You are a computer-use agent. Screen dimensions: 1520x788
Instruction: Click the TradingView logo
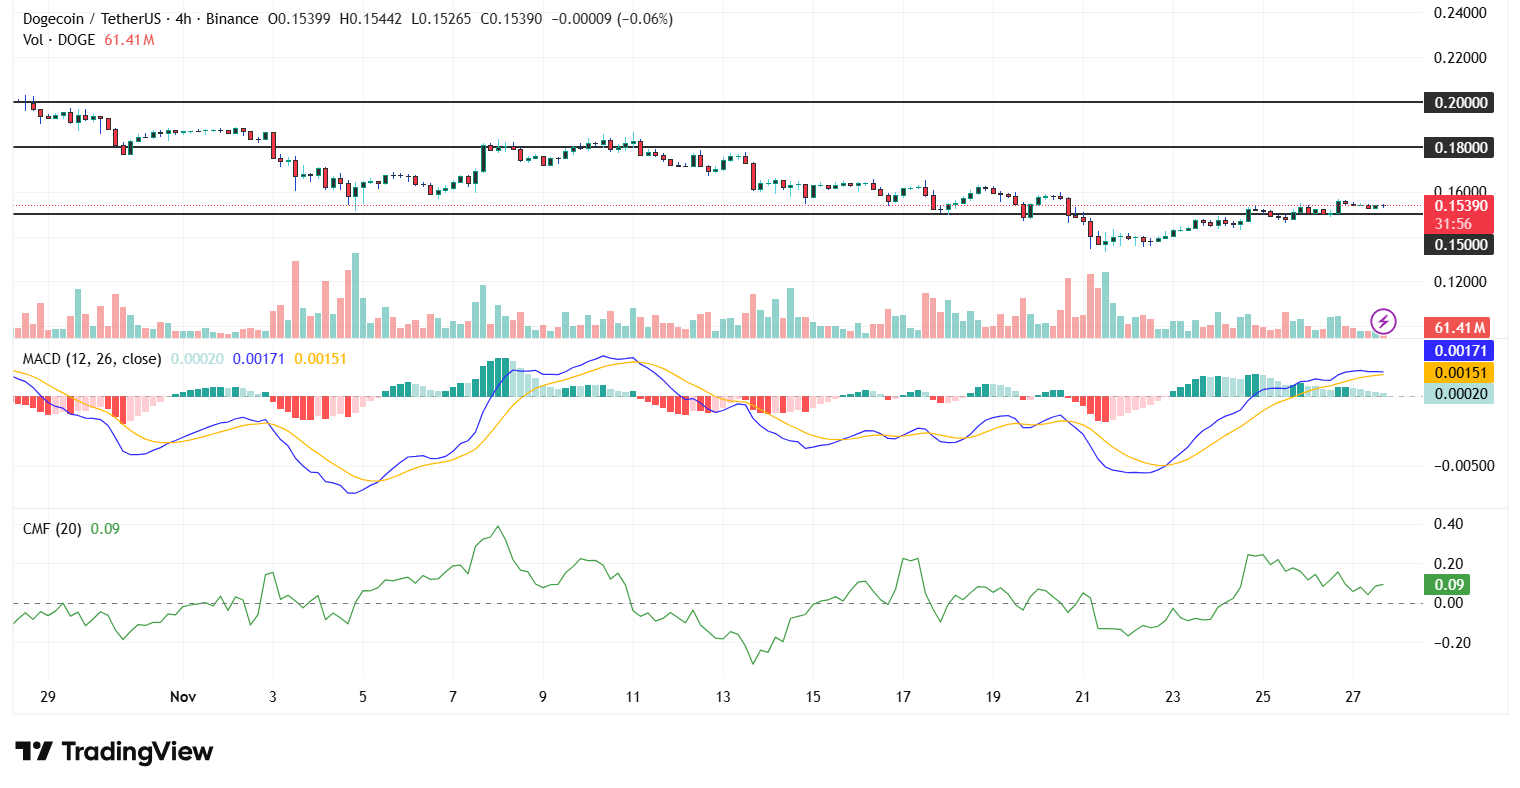click(114, 751)
